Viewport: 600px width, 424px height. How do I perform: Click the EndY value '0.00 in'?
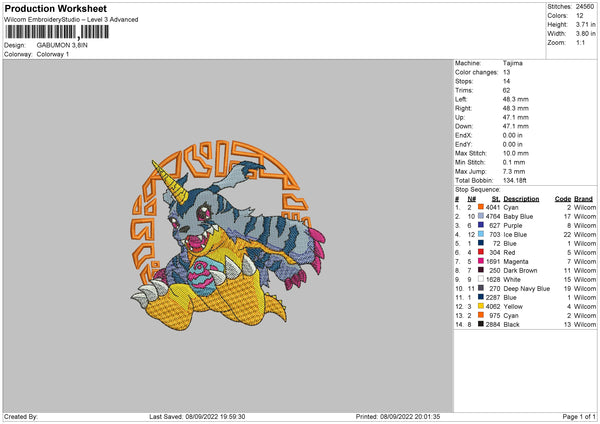point(512,144)
